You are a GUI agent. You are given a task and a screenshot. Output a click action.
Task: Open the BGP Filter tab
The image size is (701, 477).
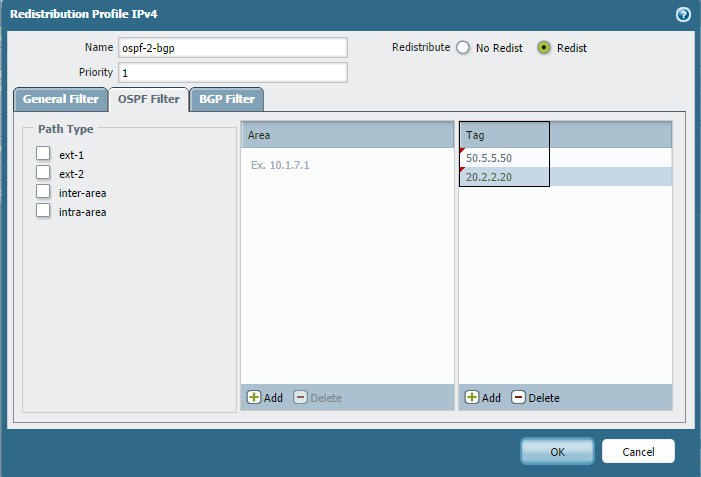pos(227,99)
